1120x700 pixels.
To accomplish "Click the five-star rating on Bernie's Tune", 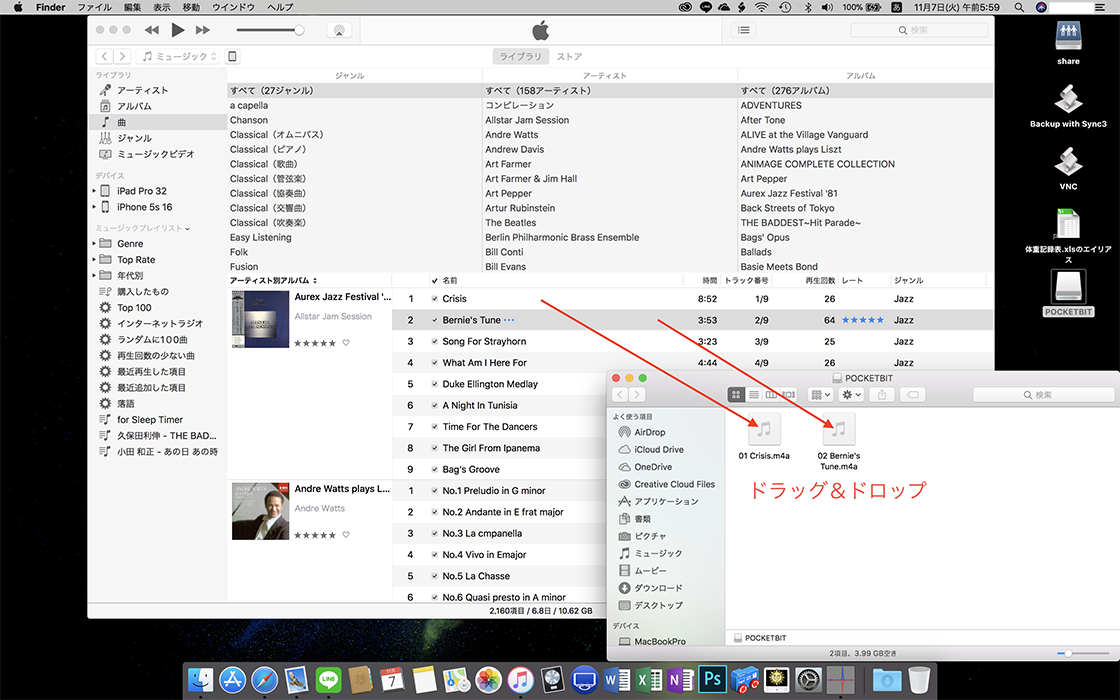I will pyautogui.click(x=862, y=320).
